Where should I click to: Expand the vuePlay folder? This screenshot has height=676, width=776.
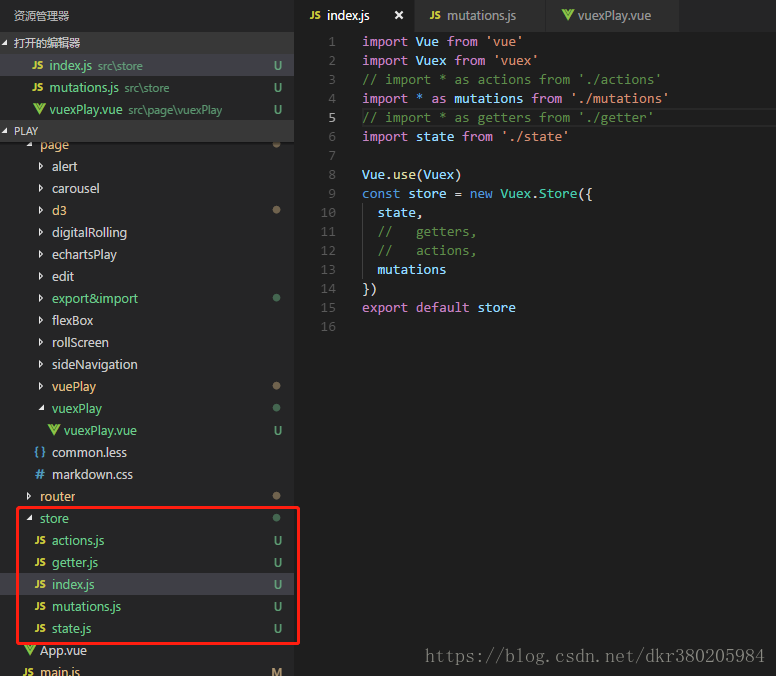coord(41,386)
